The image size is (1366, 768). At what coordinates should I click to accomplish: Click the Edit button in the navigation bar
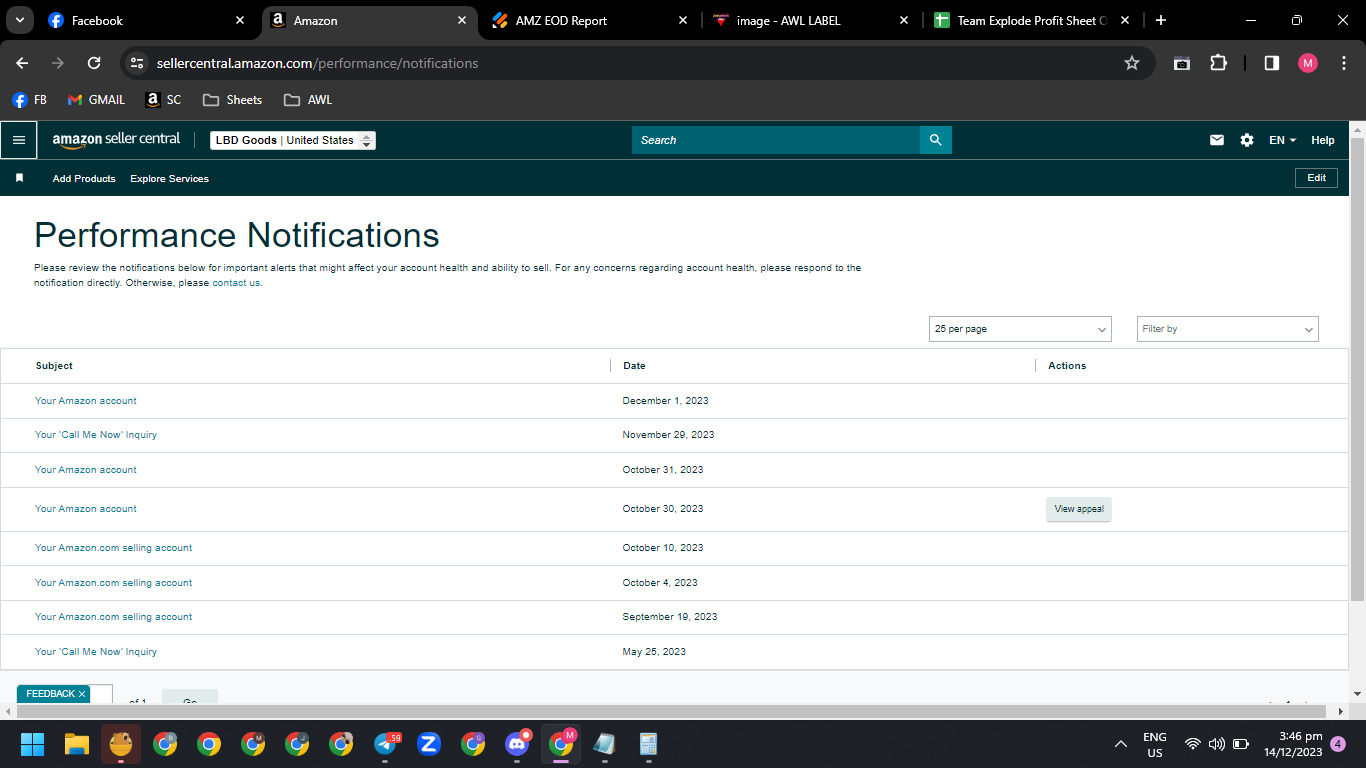pyautogui.click(x=1316, y=178)
